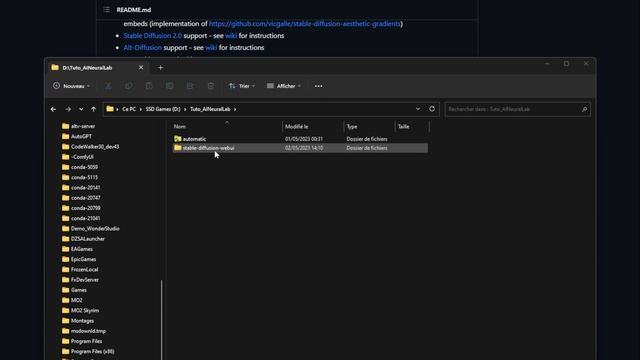
Task: Select CodeWalker30_dev43 in sidebar
Action: [x=95, y=147]
